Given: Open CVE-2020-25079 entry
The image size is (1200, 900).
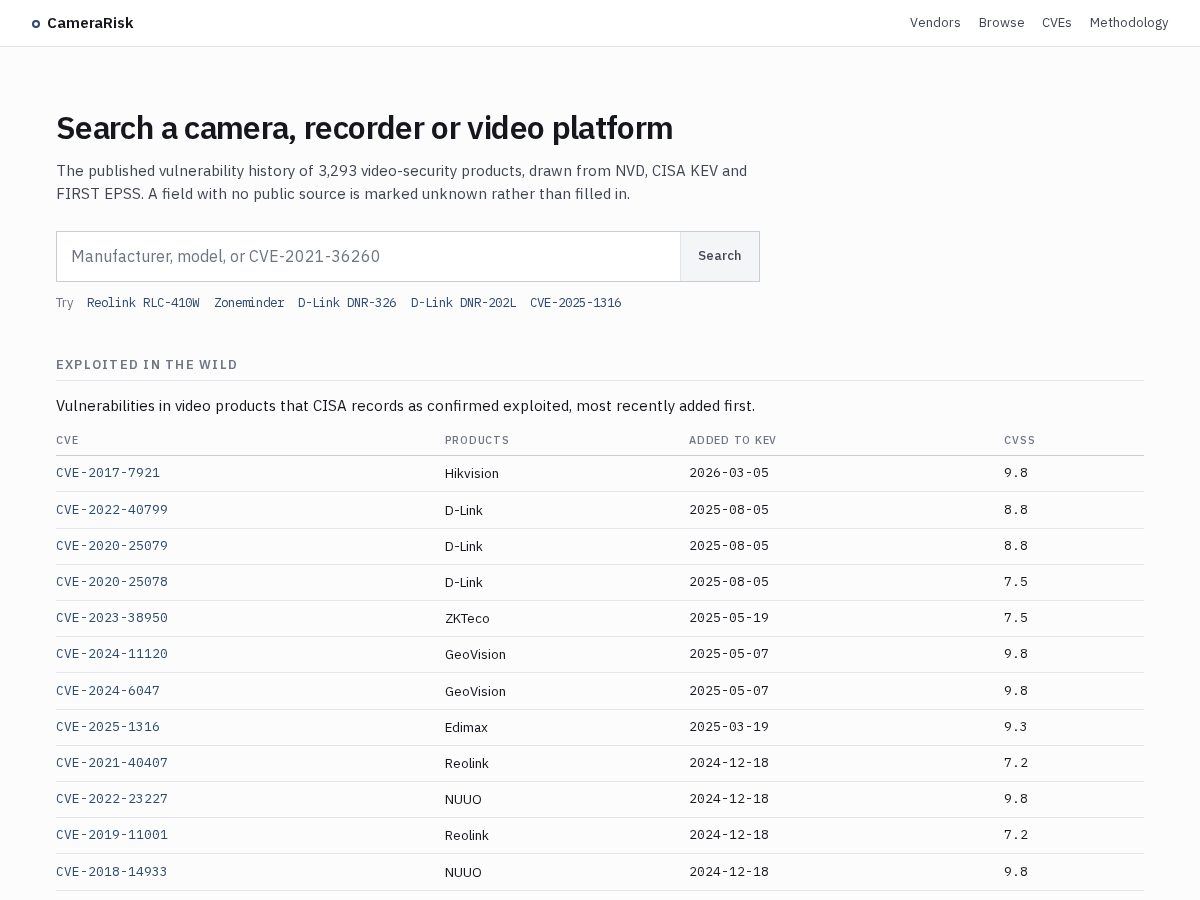Looking at the screenshot, I should [112, 546].
